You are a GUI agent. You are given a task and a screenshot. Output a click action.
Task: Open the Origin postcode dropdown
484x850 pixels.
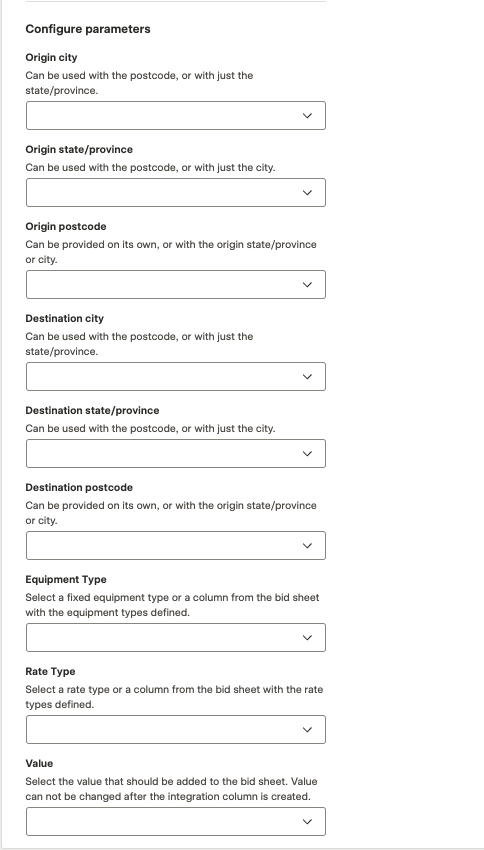176,285
